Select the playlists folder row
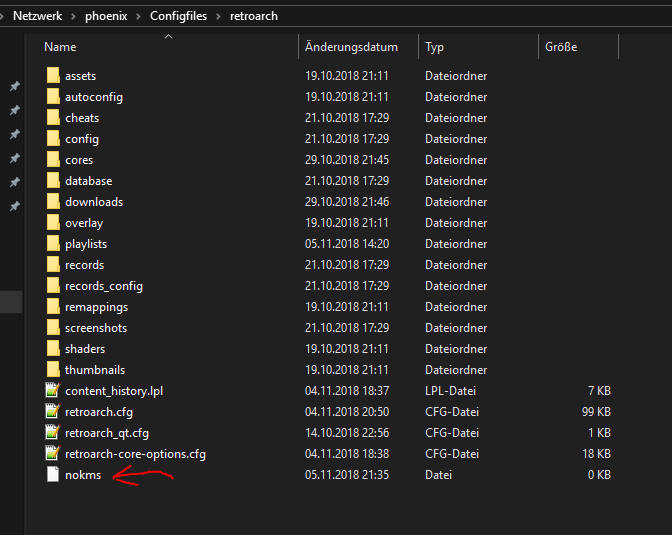 point(86,244)
